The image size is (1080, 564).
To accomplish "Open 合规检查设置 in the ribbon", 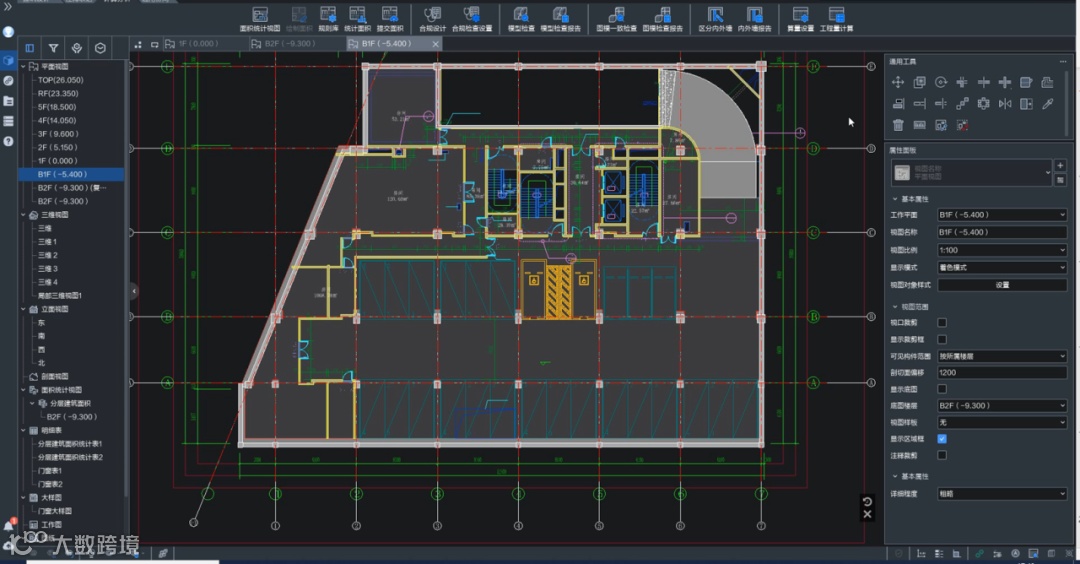I will (472, 19).
